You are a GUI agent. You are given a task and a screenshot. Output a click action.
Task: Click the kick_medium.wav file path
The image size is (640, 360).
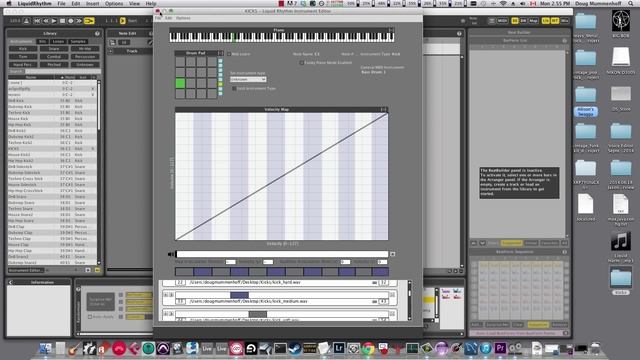(248, 301)
